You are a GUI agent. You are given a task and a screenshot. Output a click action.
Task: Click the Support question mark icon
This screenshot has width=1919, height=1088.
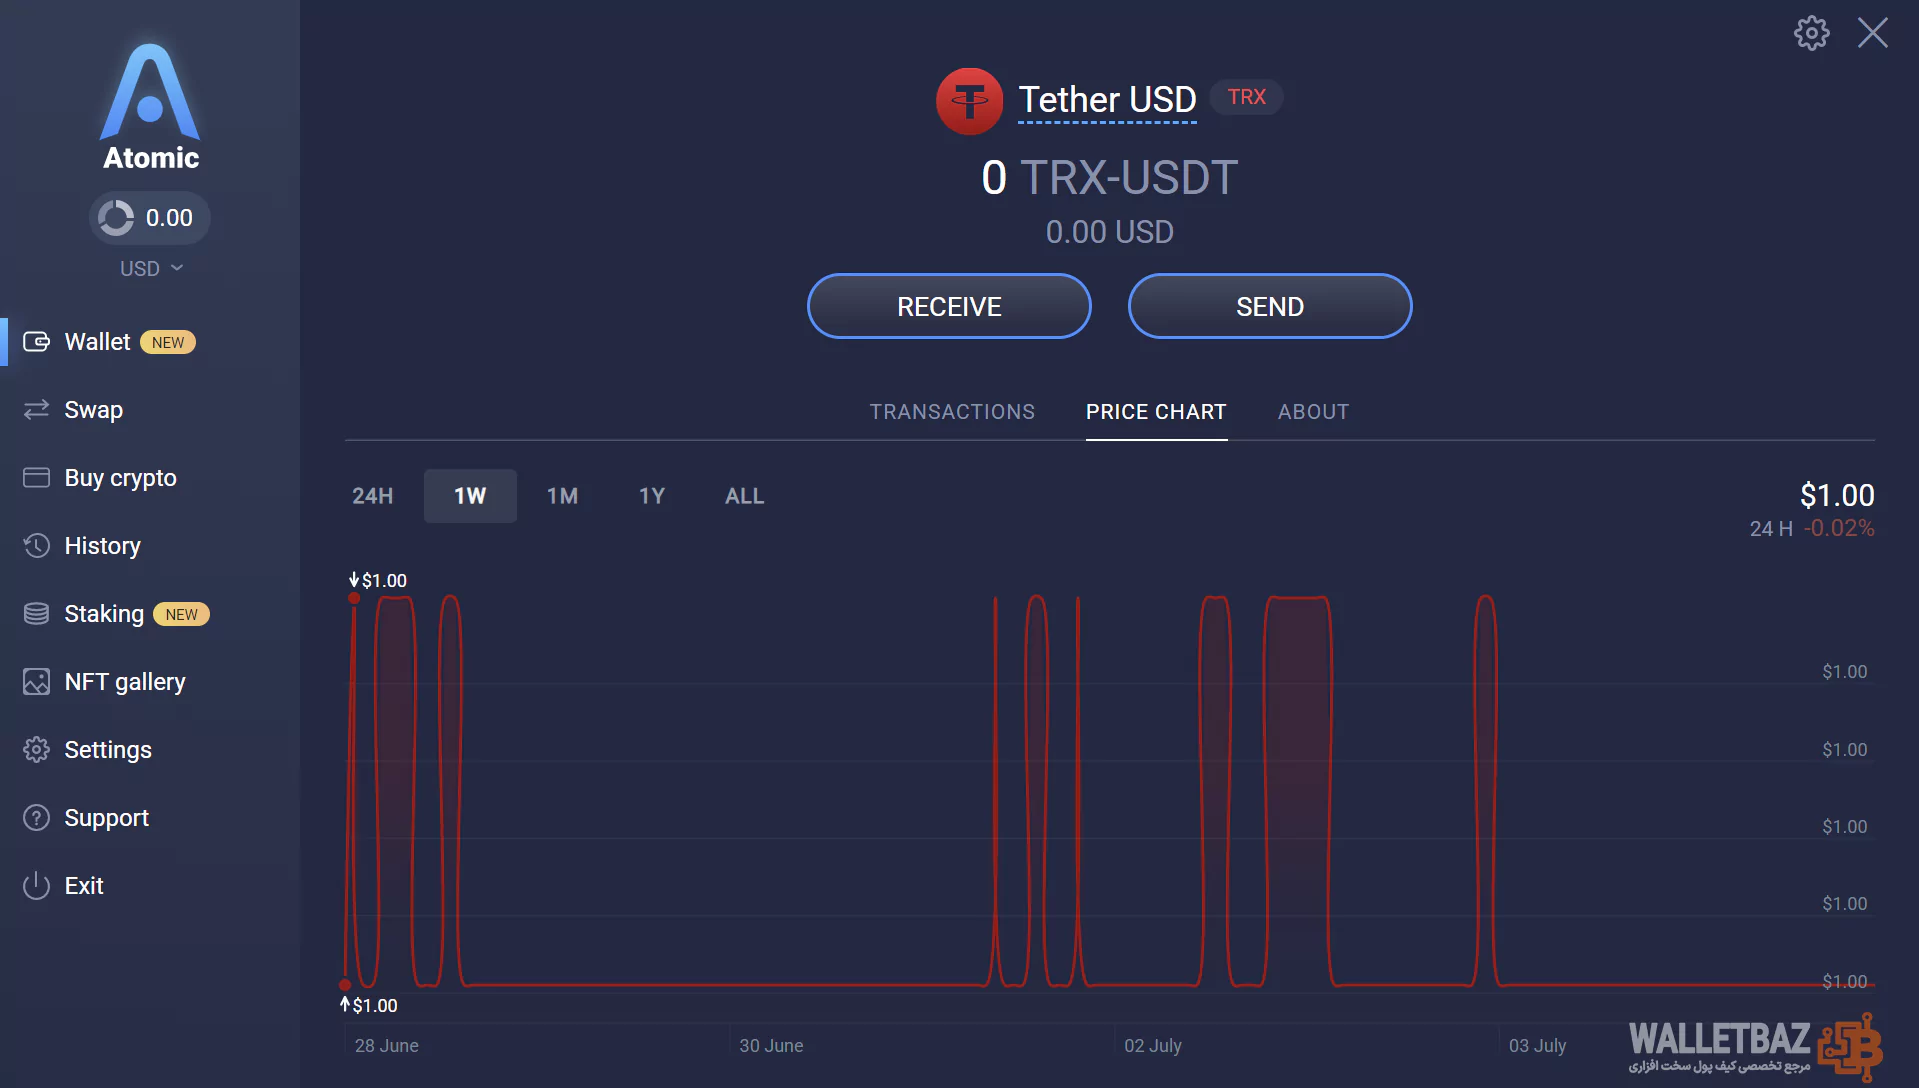[x=36, y=818]
